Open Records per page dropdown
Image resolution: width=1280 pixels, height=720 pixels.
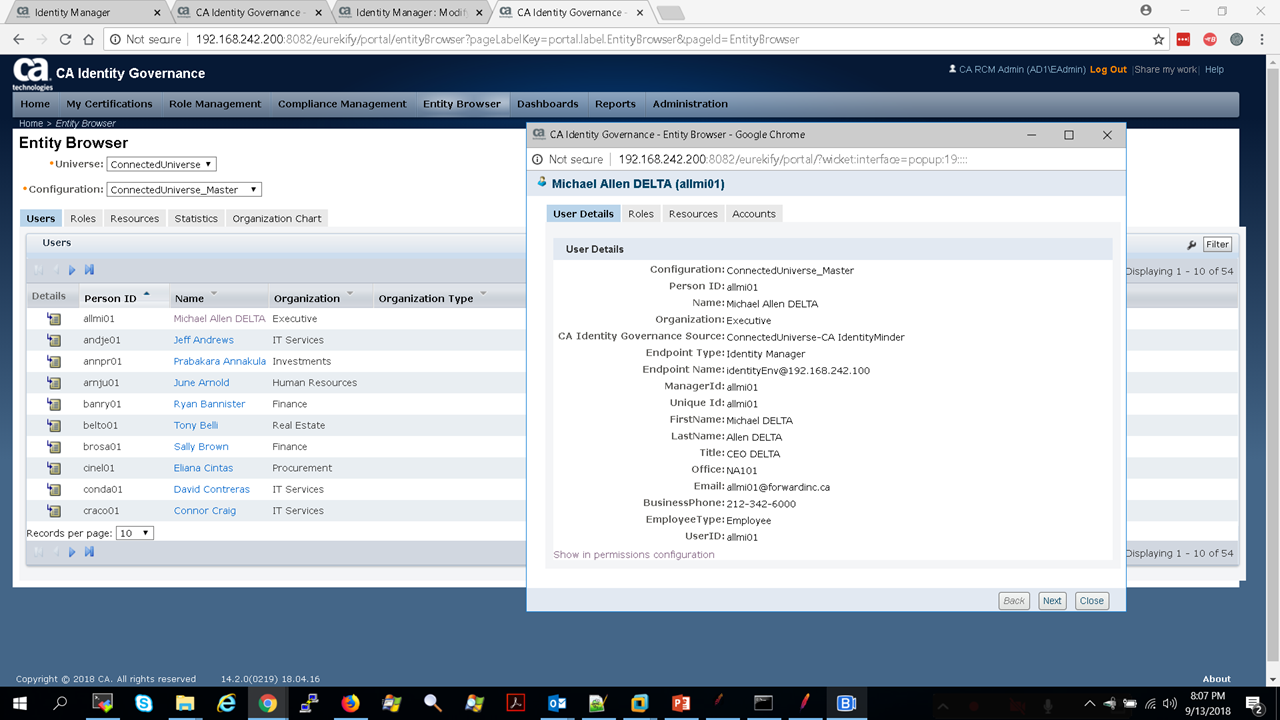point(135,533)
